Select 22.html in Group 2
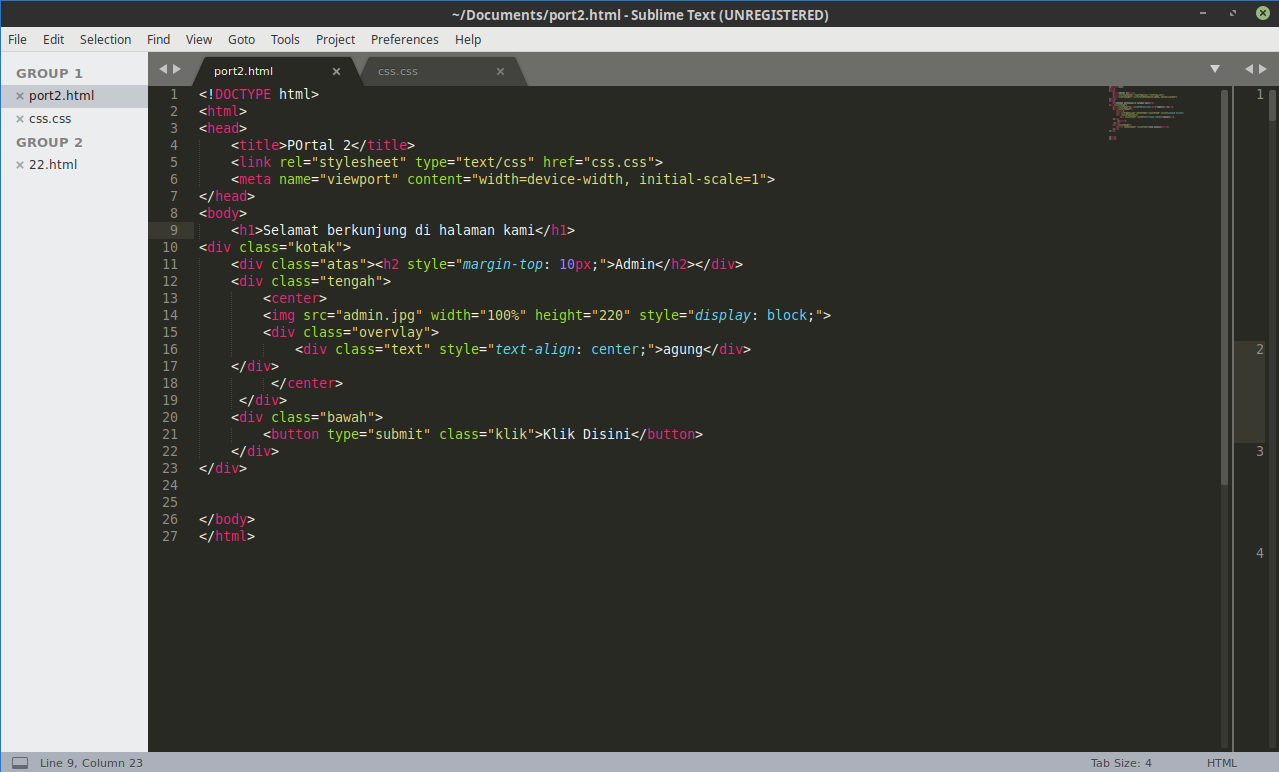Viewport: 1279px width, 772px height. point(53,165)
